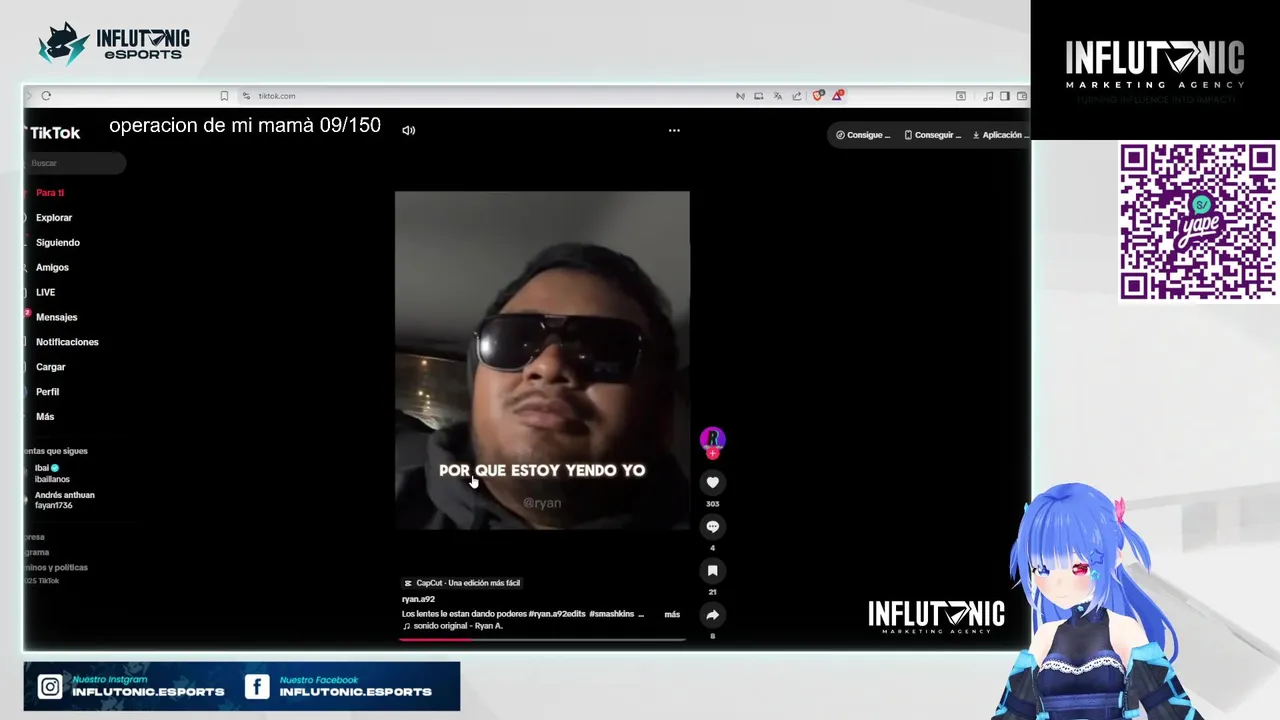
Task: Open Mensajes in sidebar
Action: tap(56, 317)
